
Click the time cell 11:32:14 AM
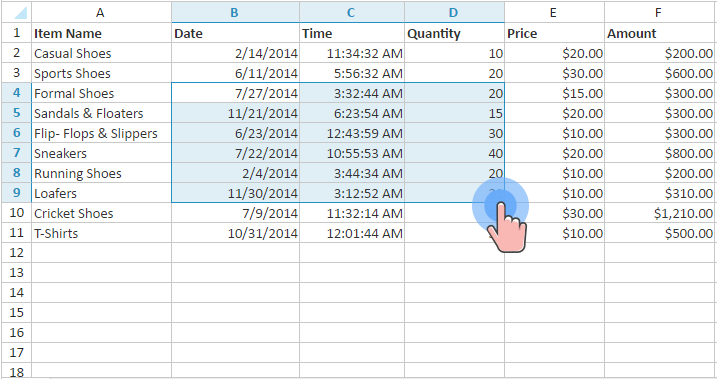point(352,213)
